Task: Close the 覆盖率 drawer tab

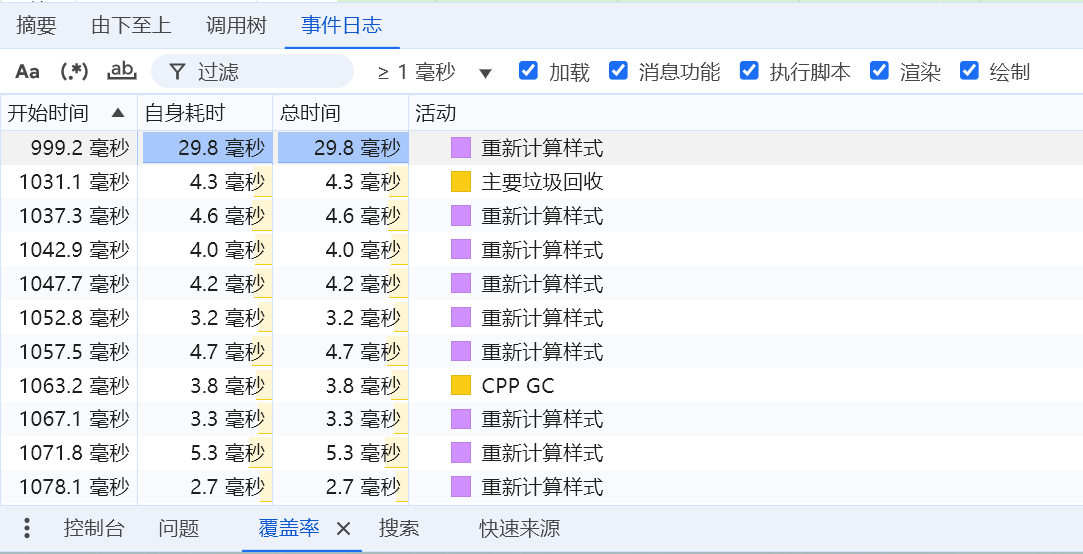Action: point(343,529)
